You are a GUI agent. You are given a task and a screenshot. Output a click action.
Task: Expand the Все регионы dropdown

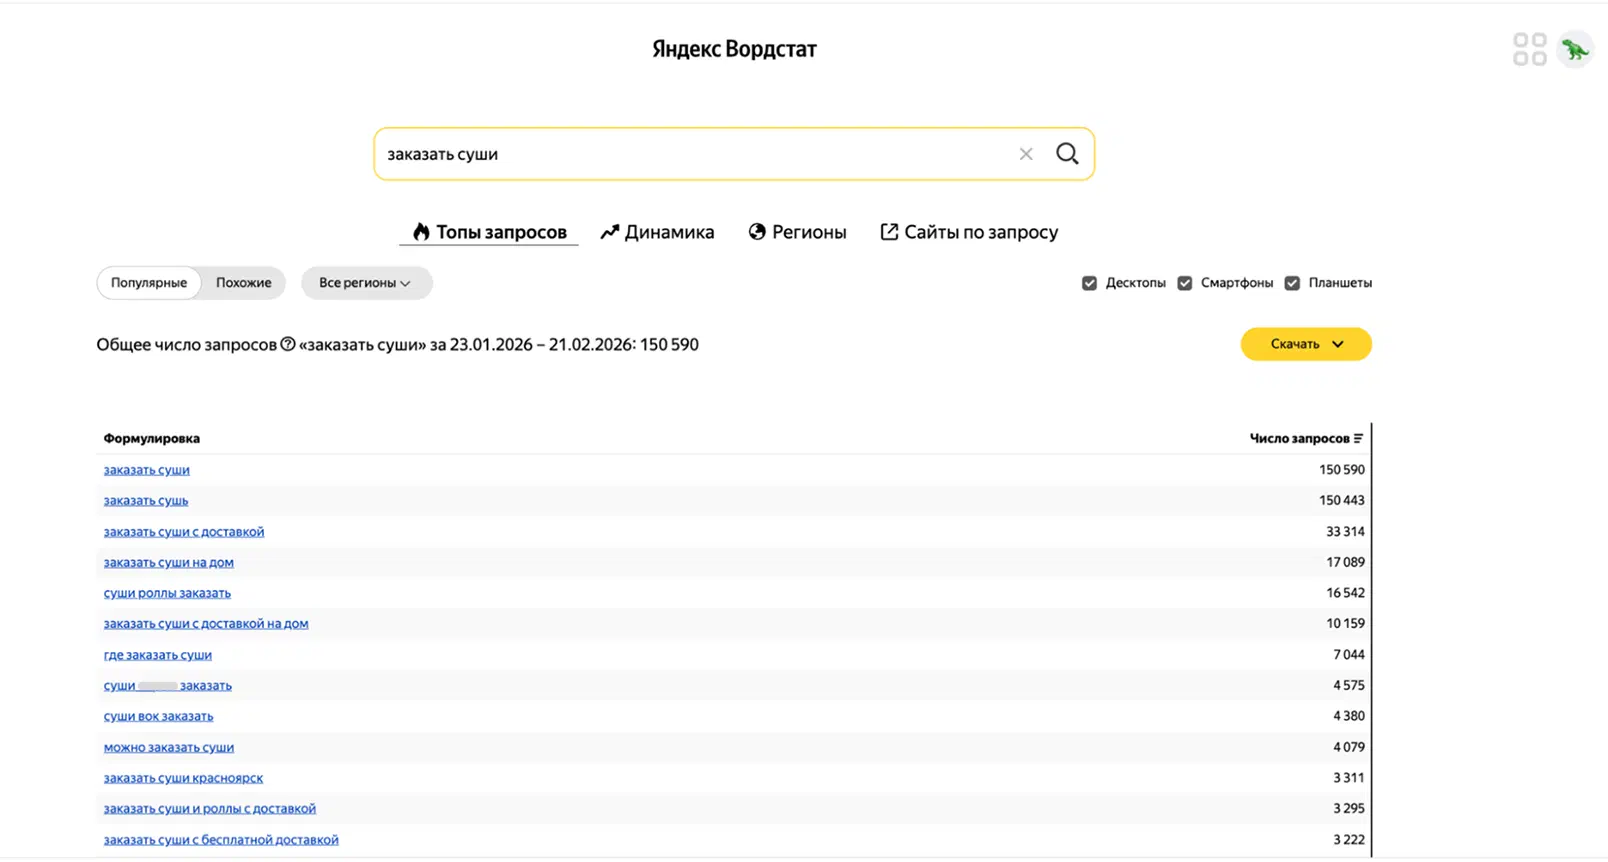click(366, 283)
